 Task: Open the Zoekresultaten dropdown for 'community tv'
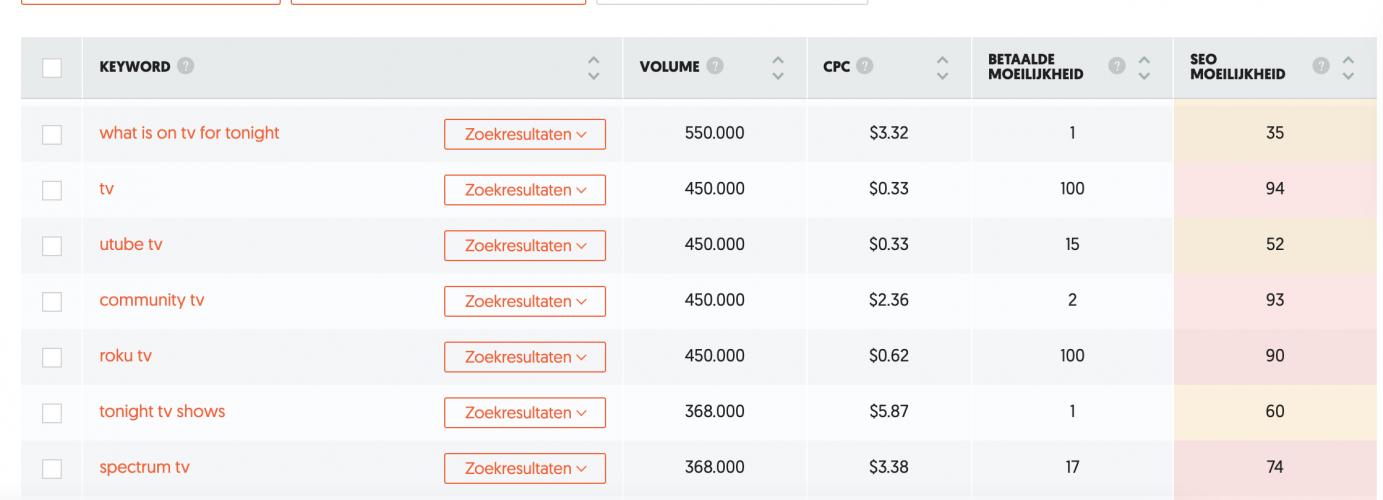click(525, 301)
